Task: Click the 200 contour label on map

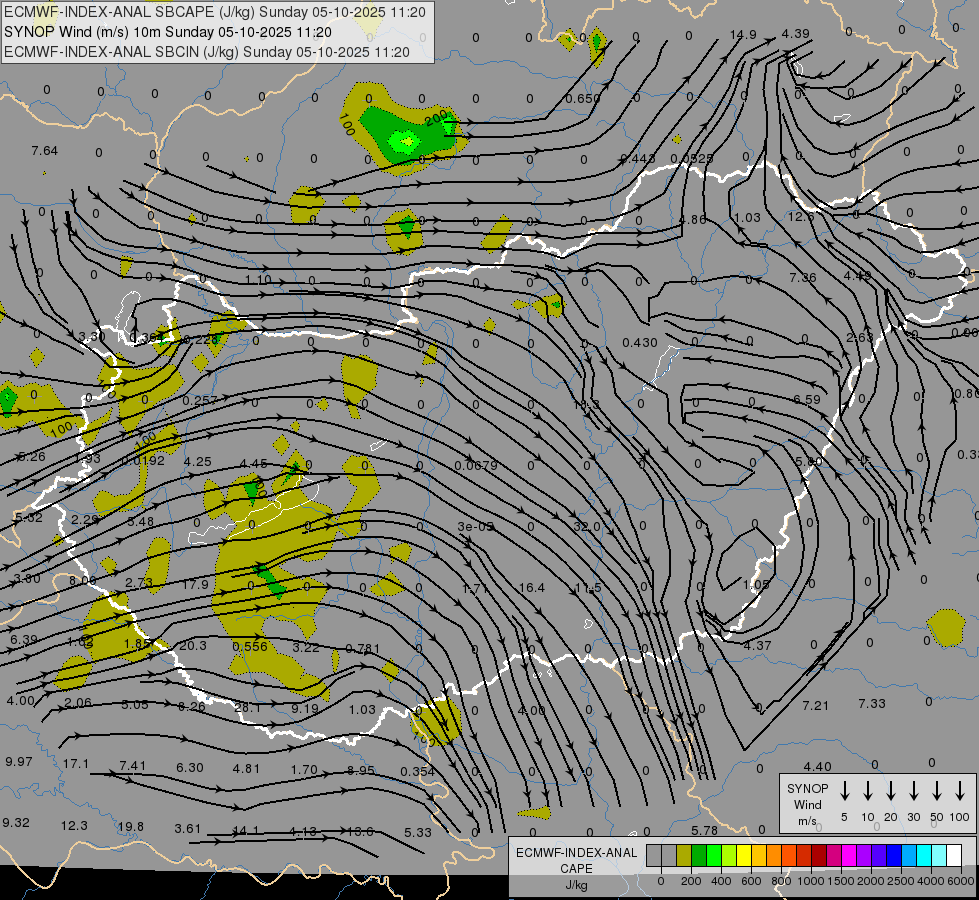Action: click(436, 117)
